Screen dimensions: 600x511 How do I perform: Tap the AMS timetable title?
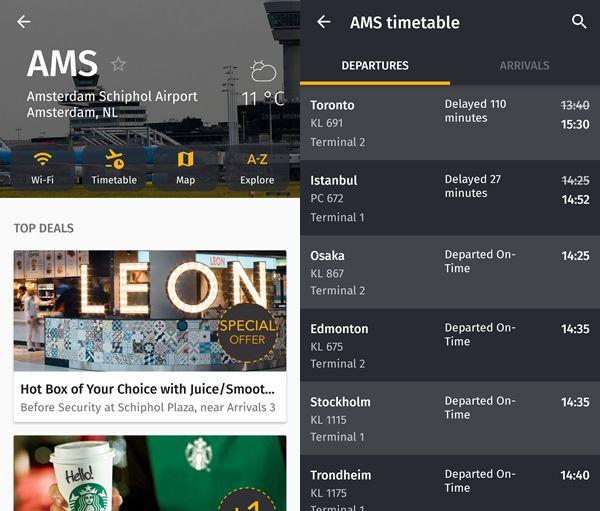405,23
